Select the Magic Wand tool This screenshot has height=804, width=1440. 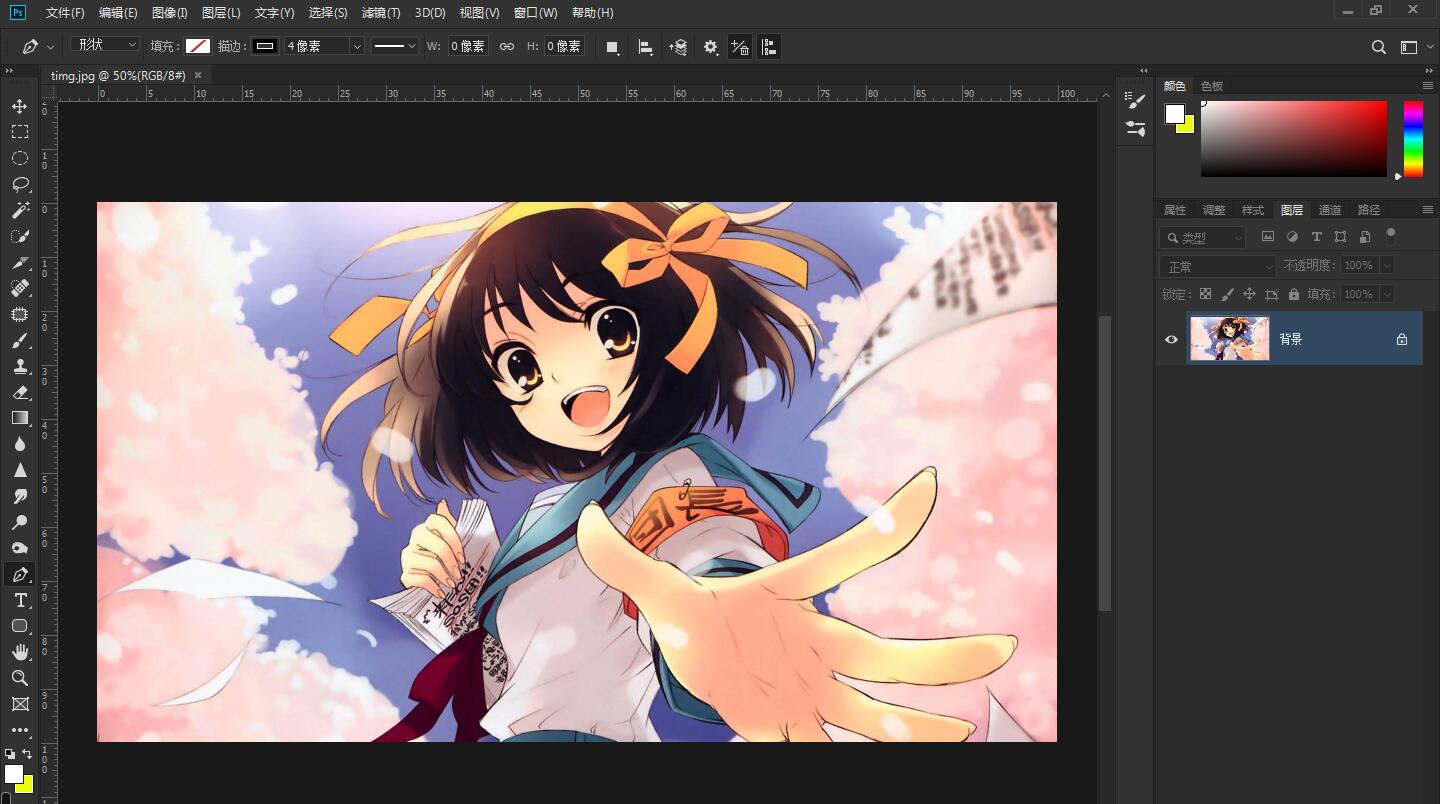(x=19, y=210)
